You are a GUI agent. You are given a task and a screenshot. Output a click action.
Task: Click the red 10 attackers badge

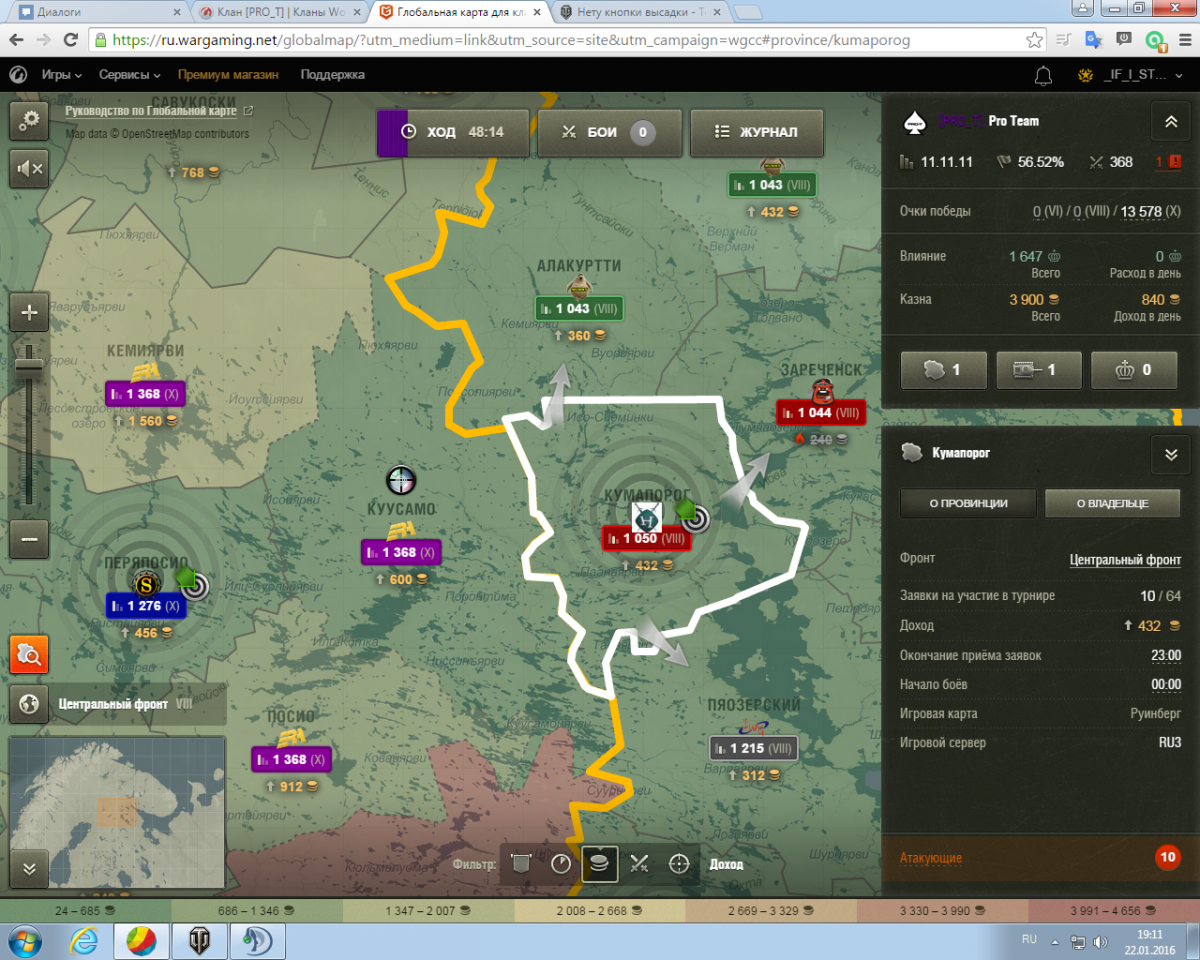coord(1166,857)
